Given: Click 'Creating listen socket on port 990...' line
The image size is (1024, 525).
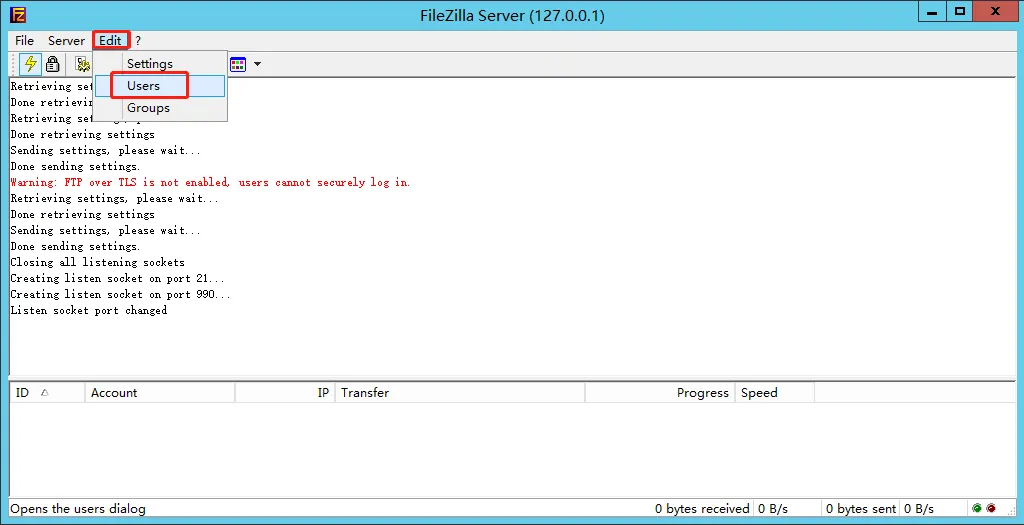Looking at the screenshot, I should click(x=121, y=294).
